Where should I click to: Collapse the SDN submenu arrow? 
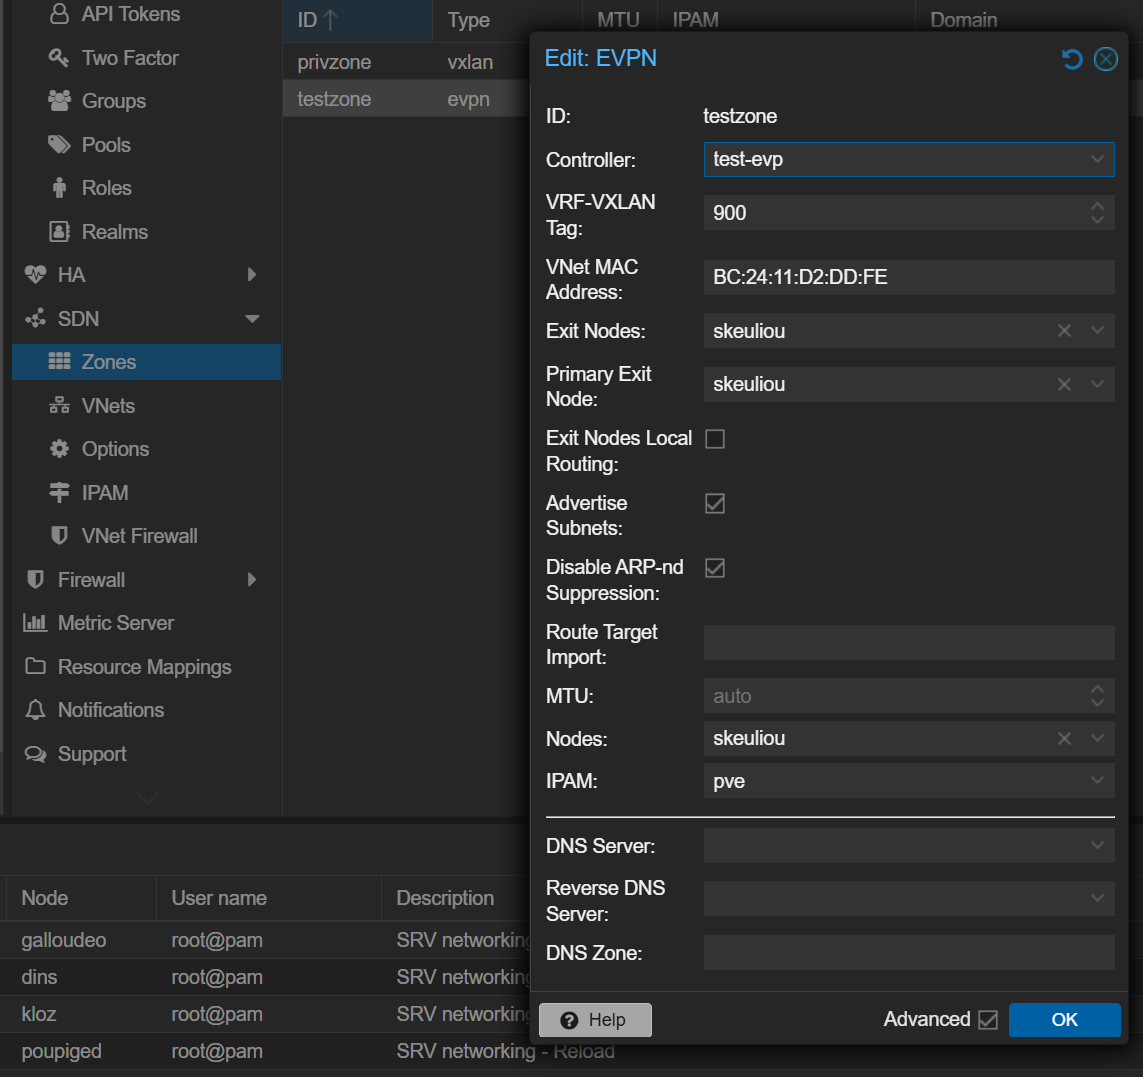252,319
